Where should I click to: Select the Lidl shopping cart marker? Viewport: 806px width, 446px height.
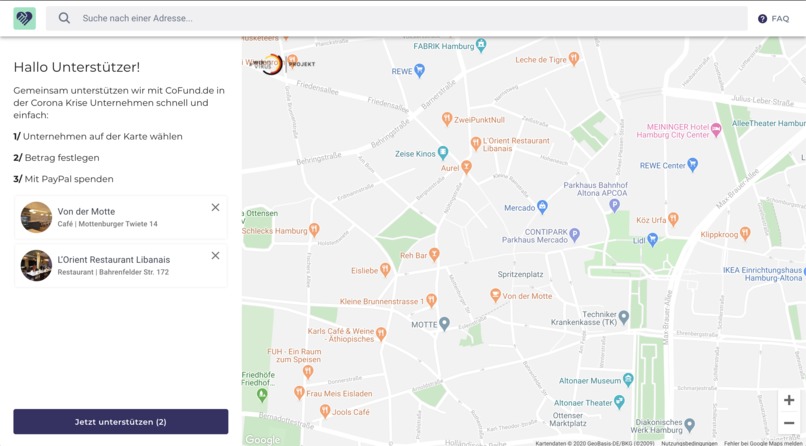coord(653,239)
